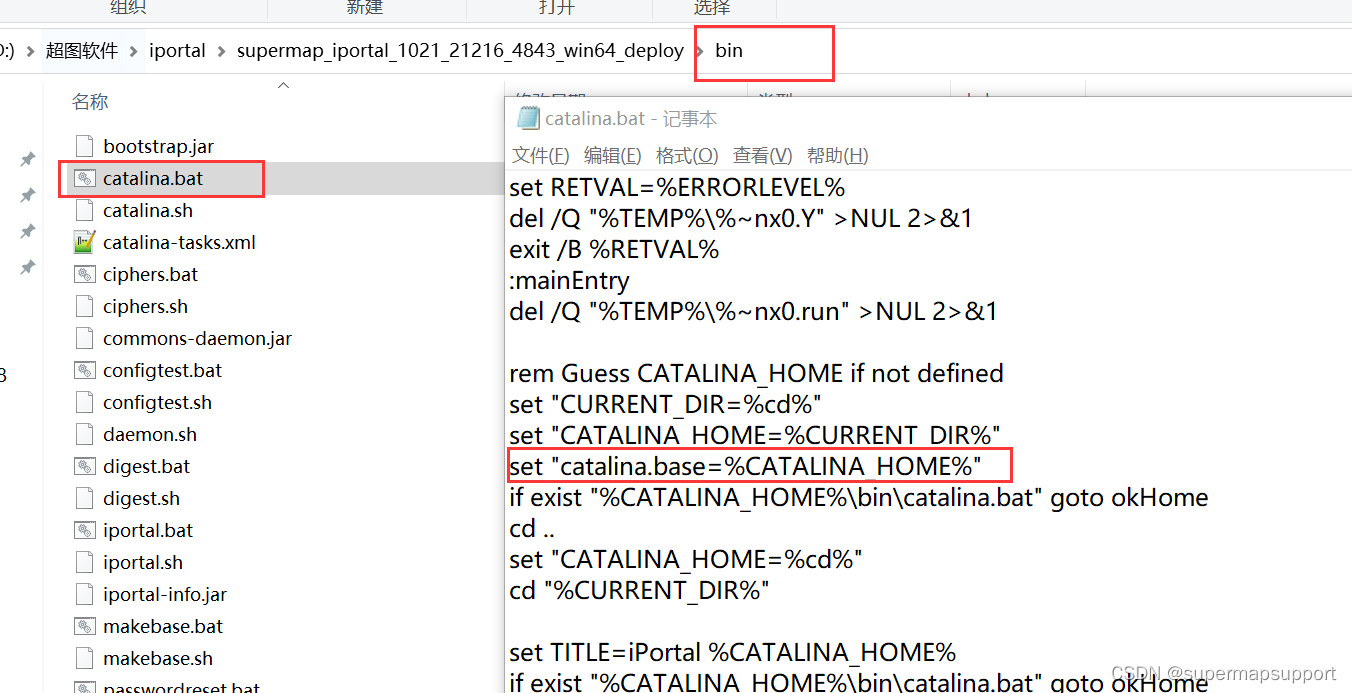
Task: Open the 帮助(H) menu in Notepad
Action: [x=838, y=155]
